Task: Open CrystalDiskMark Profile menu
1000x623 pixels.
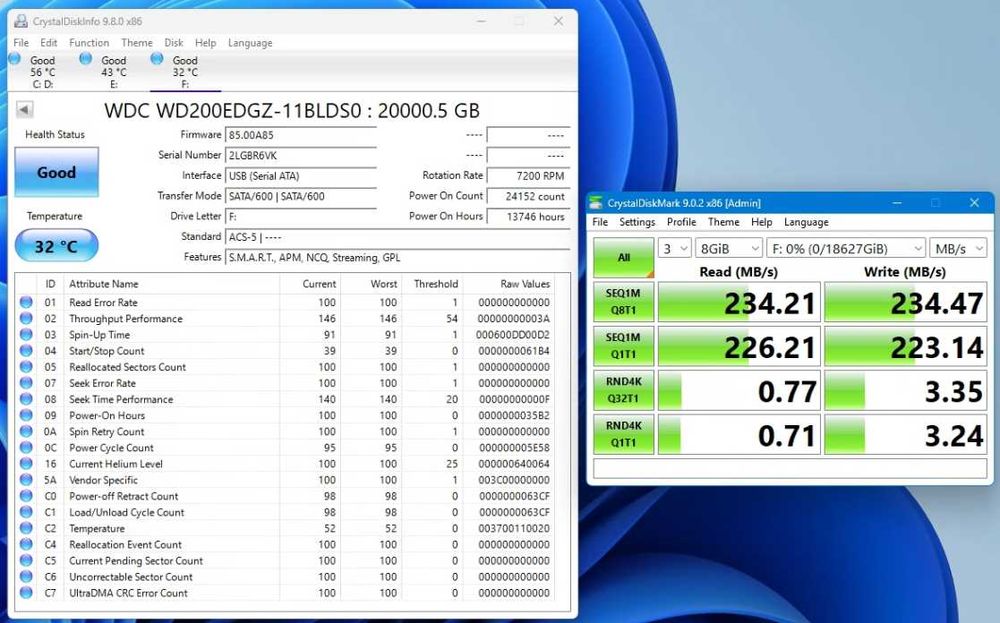Action: 681,222
